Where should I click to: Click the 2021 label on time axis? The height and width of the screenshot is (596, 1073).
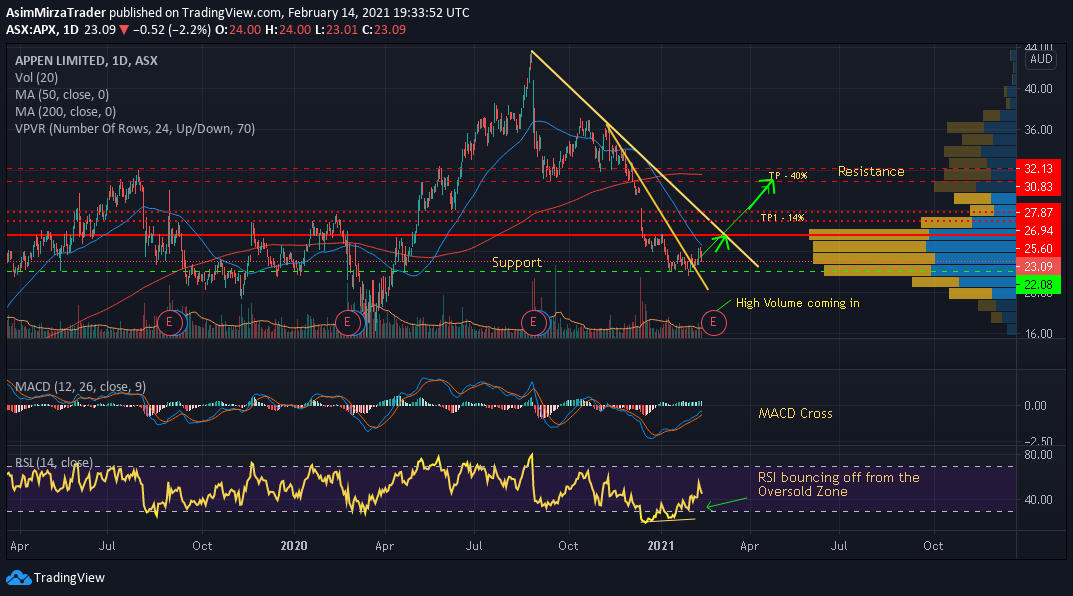pyautogui.click(x=660, y=545)
